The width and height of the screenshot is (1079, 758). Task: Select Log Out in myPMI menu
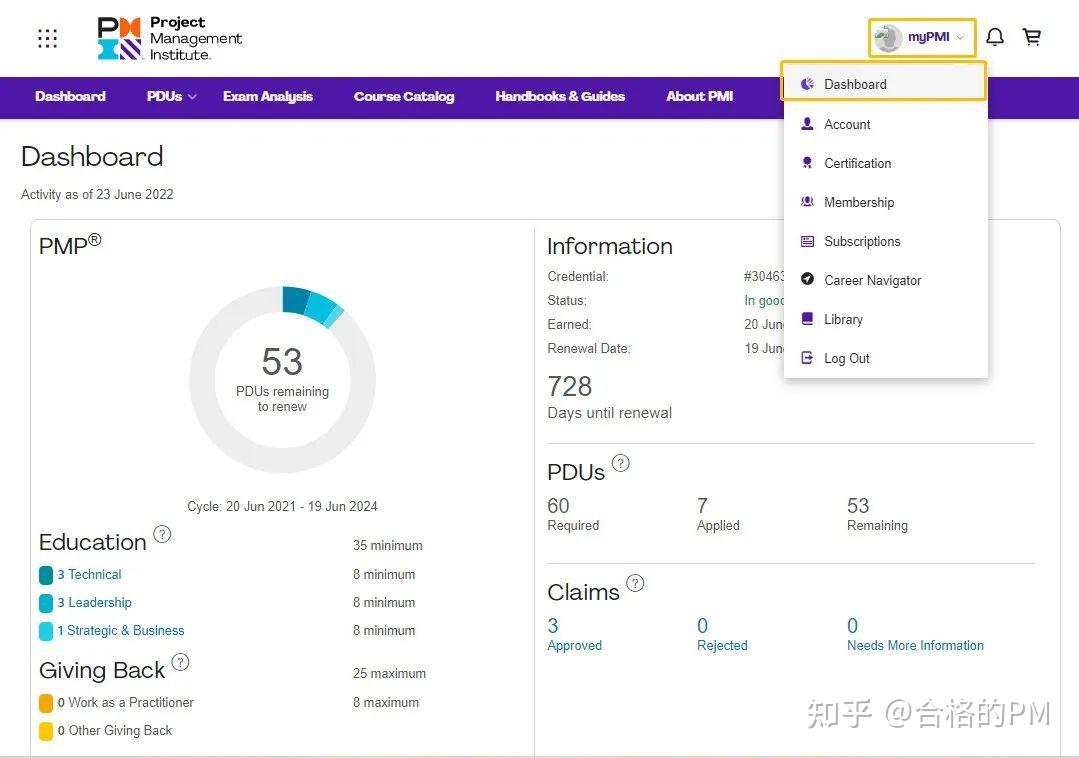coord(885,358)
